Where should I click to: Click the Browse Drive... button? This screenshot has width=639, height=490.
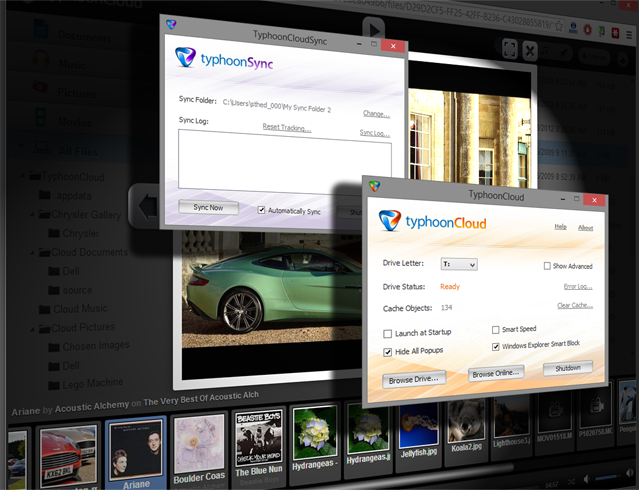414,379
